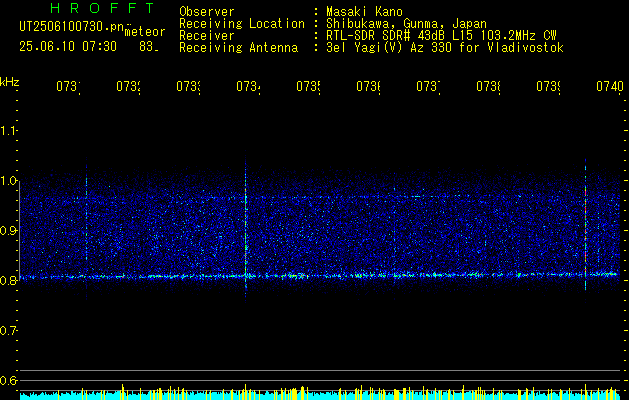Click the 0740 time axis label
This screenshot has width=629, height=400.
610,86
